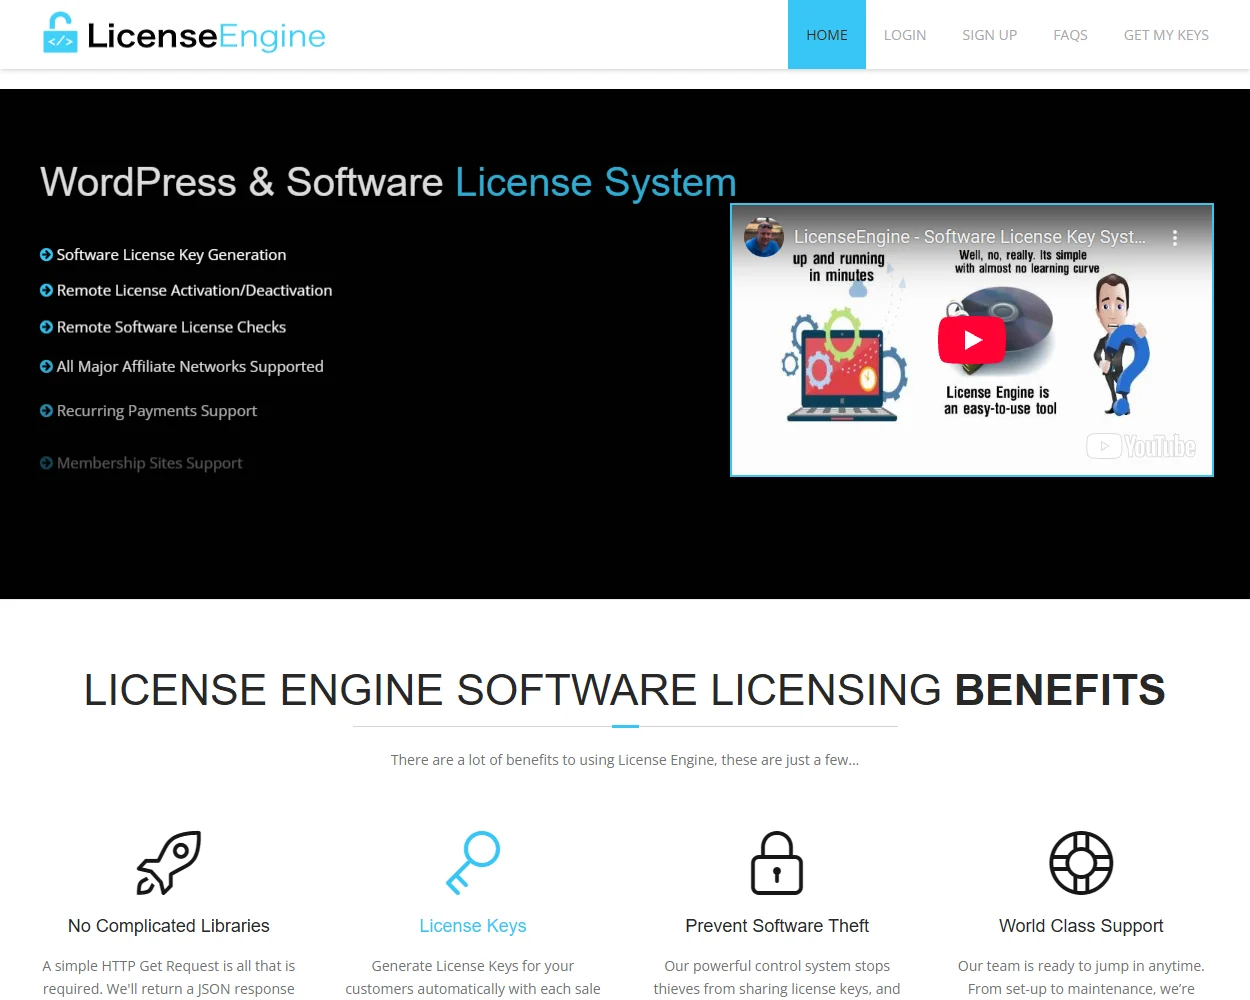Image resolution: width=1250 pixels, height=1000 pixels.
Task: Click the Prevent Software Theft heading
Action: (777, 926)
